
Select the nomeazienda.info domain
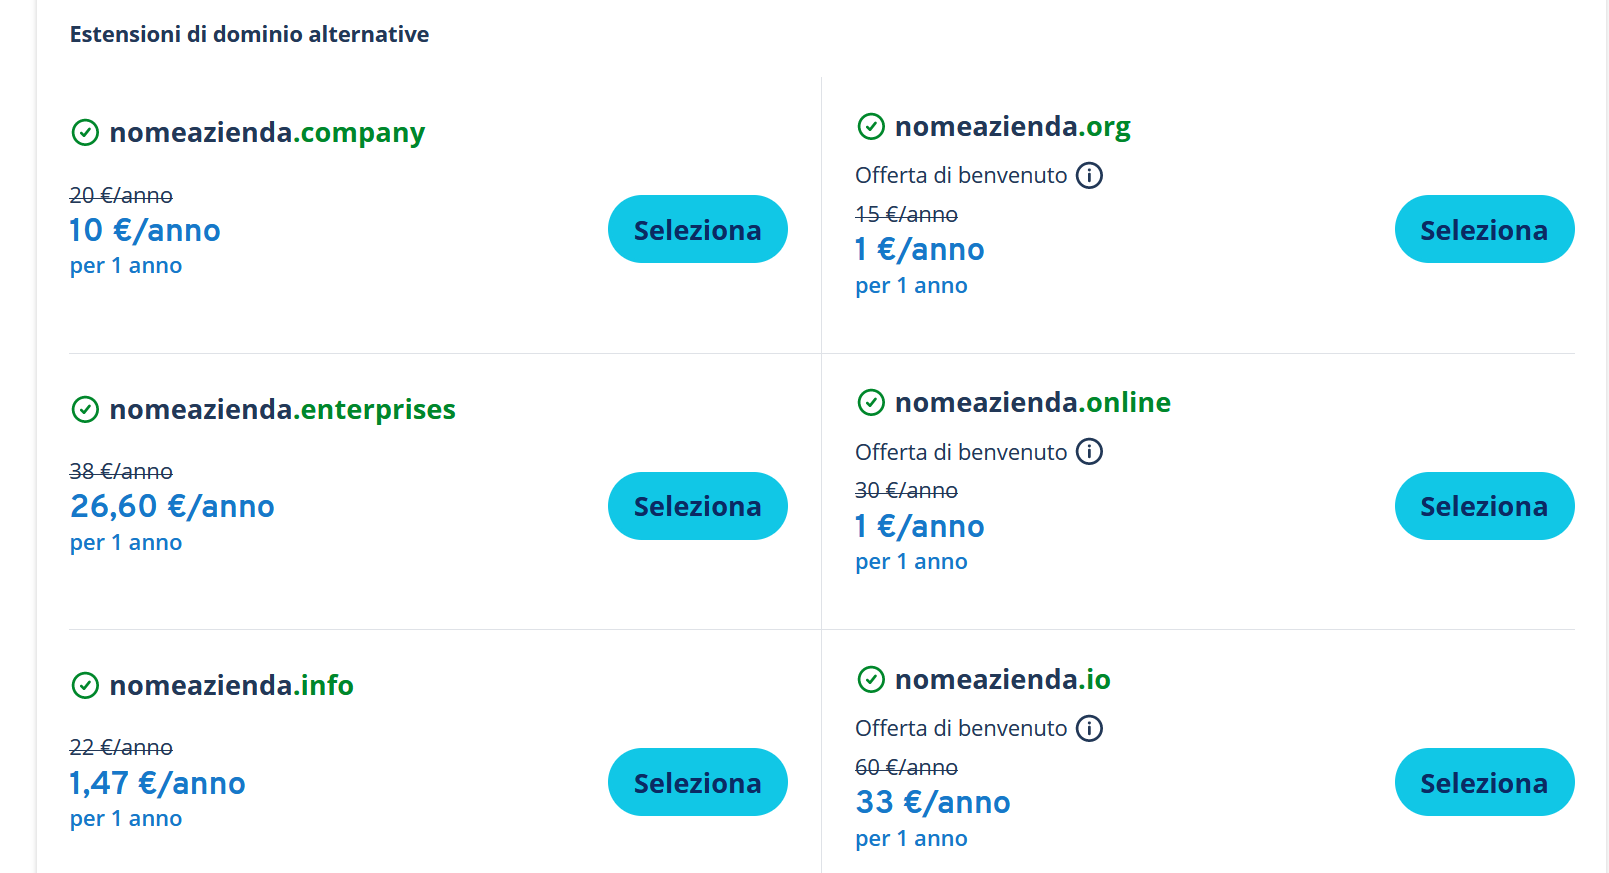698,782
